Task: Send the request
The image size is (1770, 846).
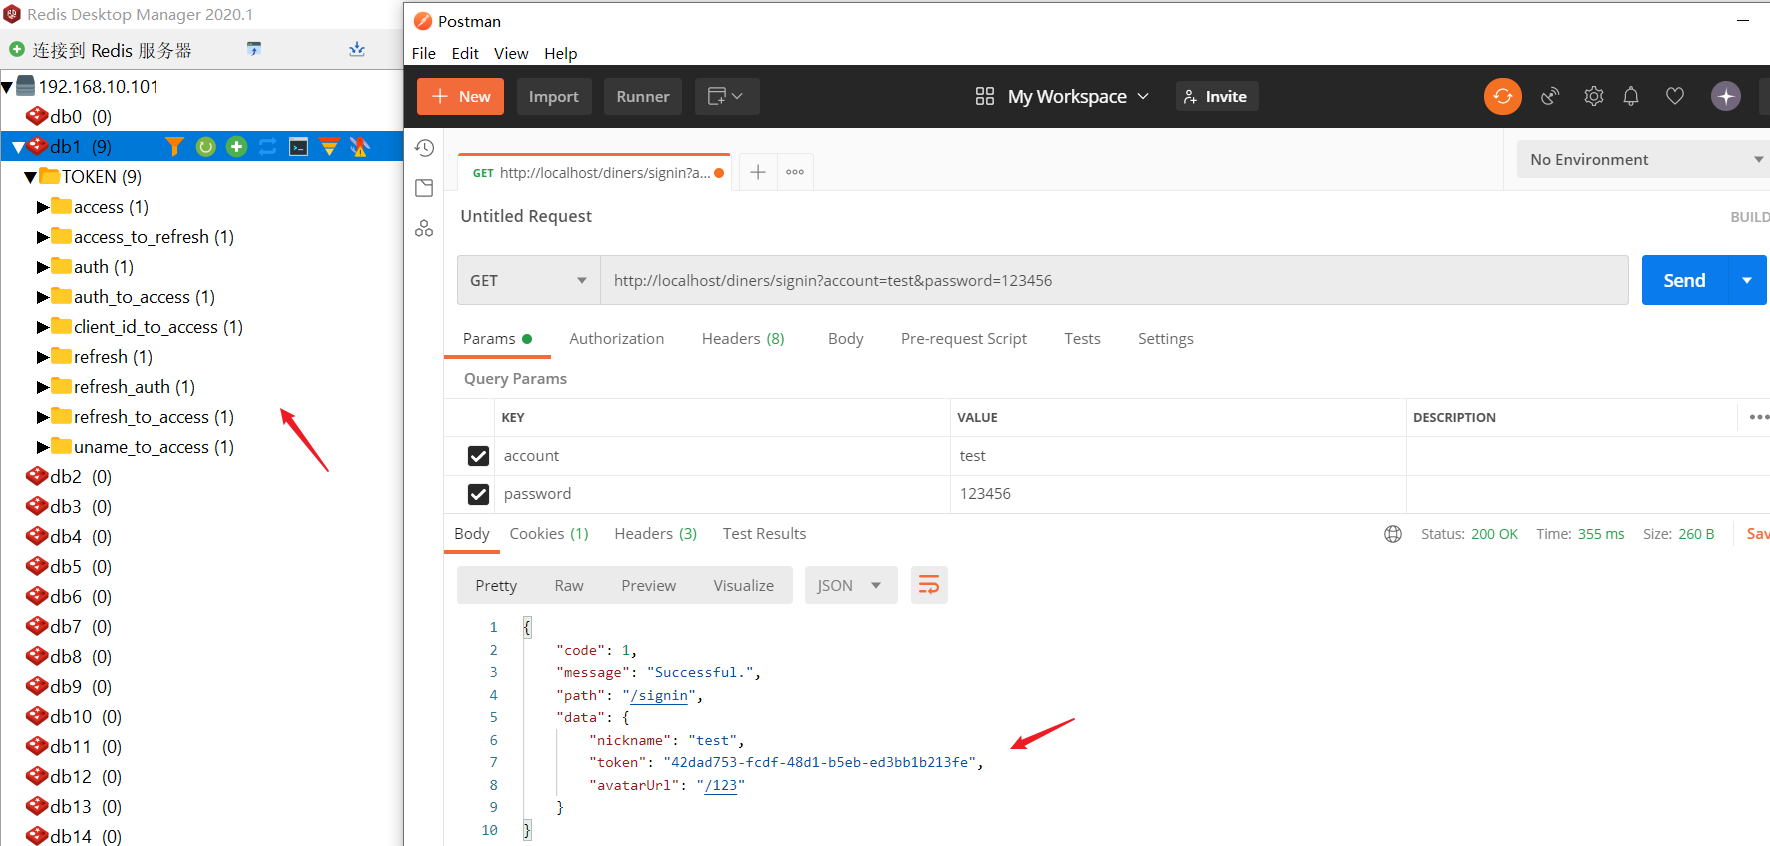Action: [1685, 280]
